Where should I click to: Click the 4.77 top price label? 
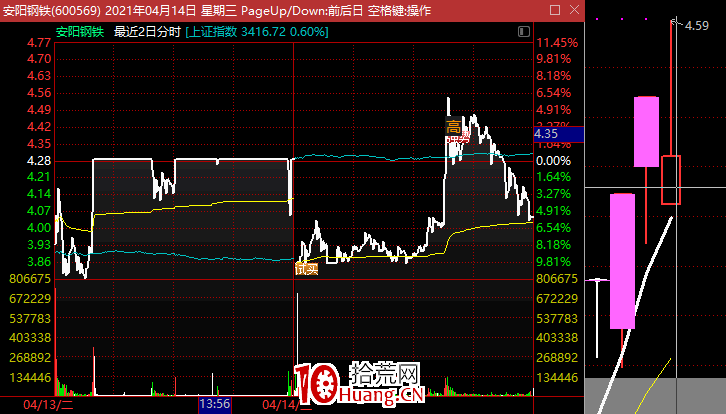[39, 43]
